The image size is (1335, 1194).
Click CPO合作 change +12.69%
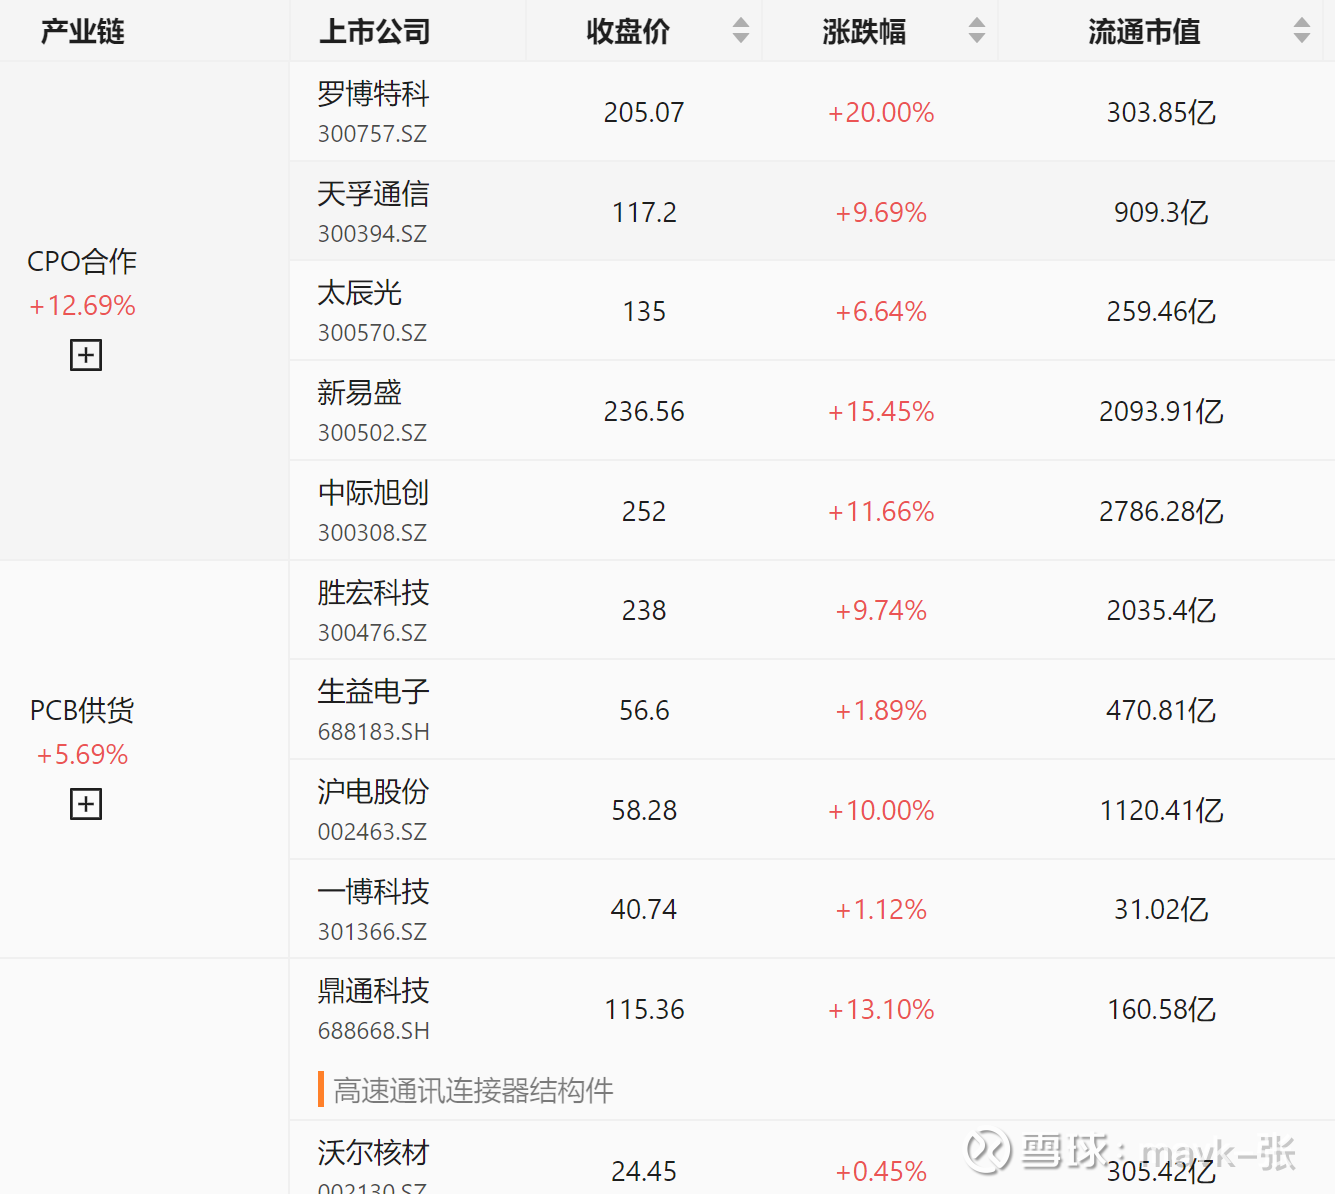(x=82, y=306)
